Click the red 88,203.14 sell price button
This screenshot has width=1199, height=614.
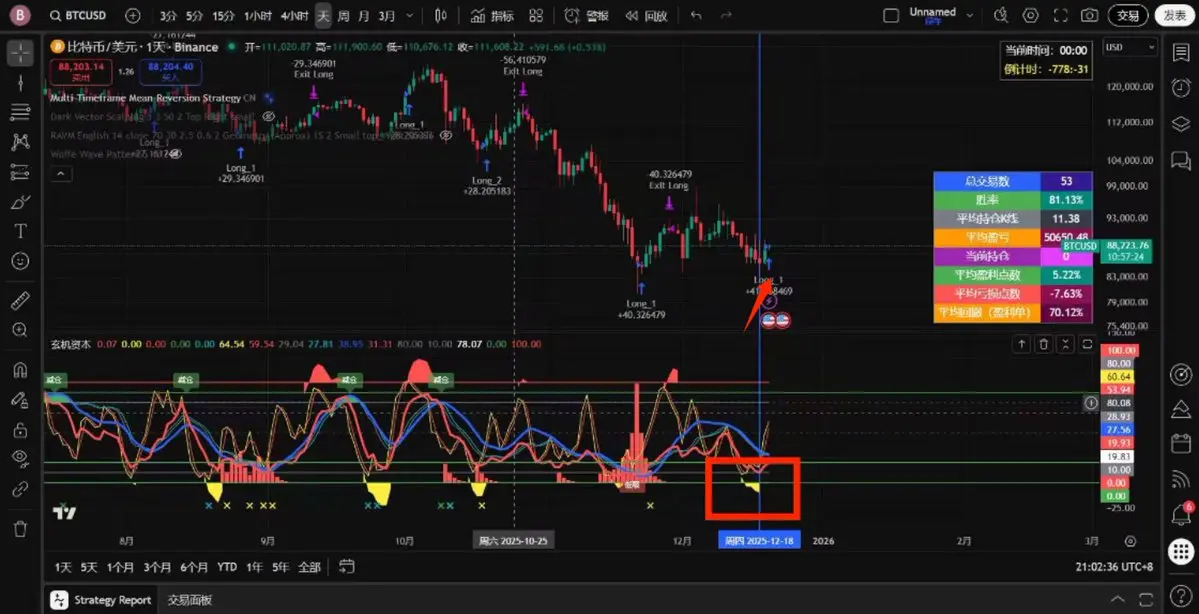(x=80, y=72)
